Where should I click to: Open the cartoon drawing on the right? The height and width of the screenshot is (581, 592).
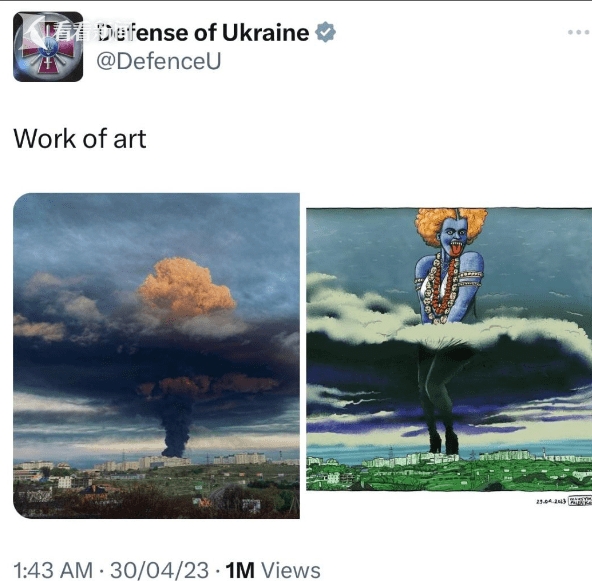[449, 349]
